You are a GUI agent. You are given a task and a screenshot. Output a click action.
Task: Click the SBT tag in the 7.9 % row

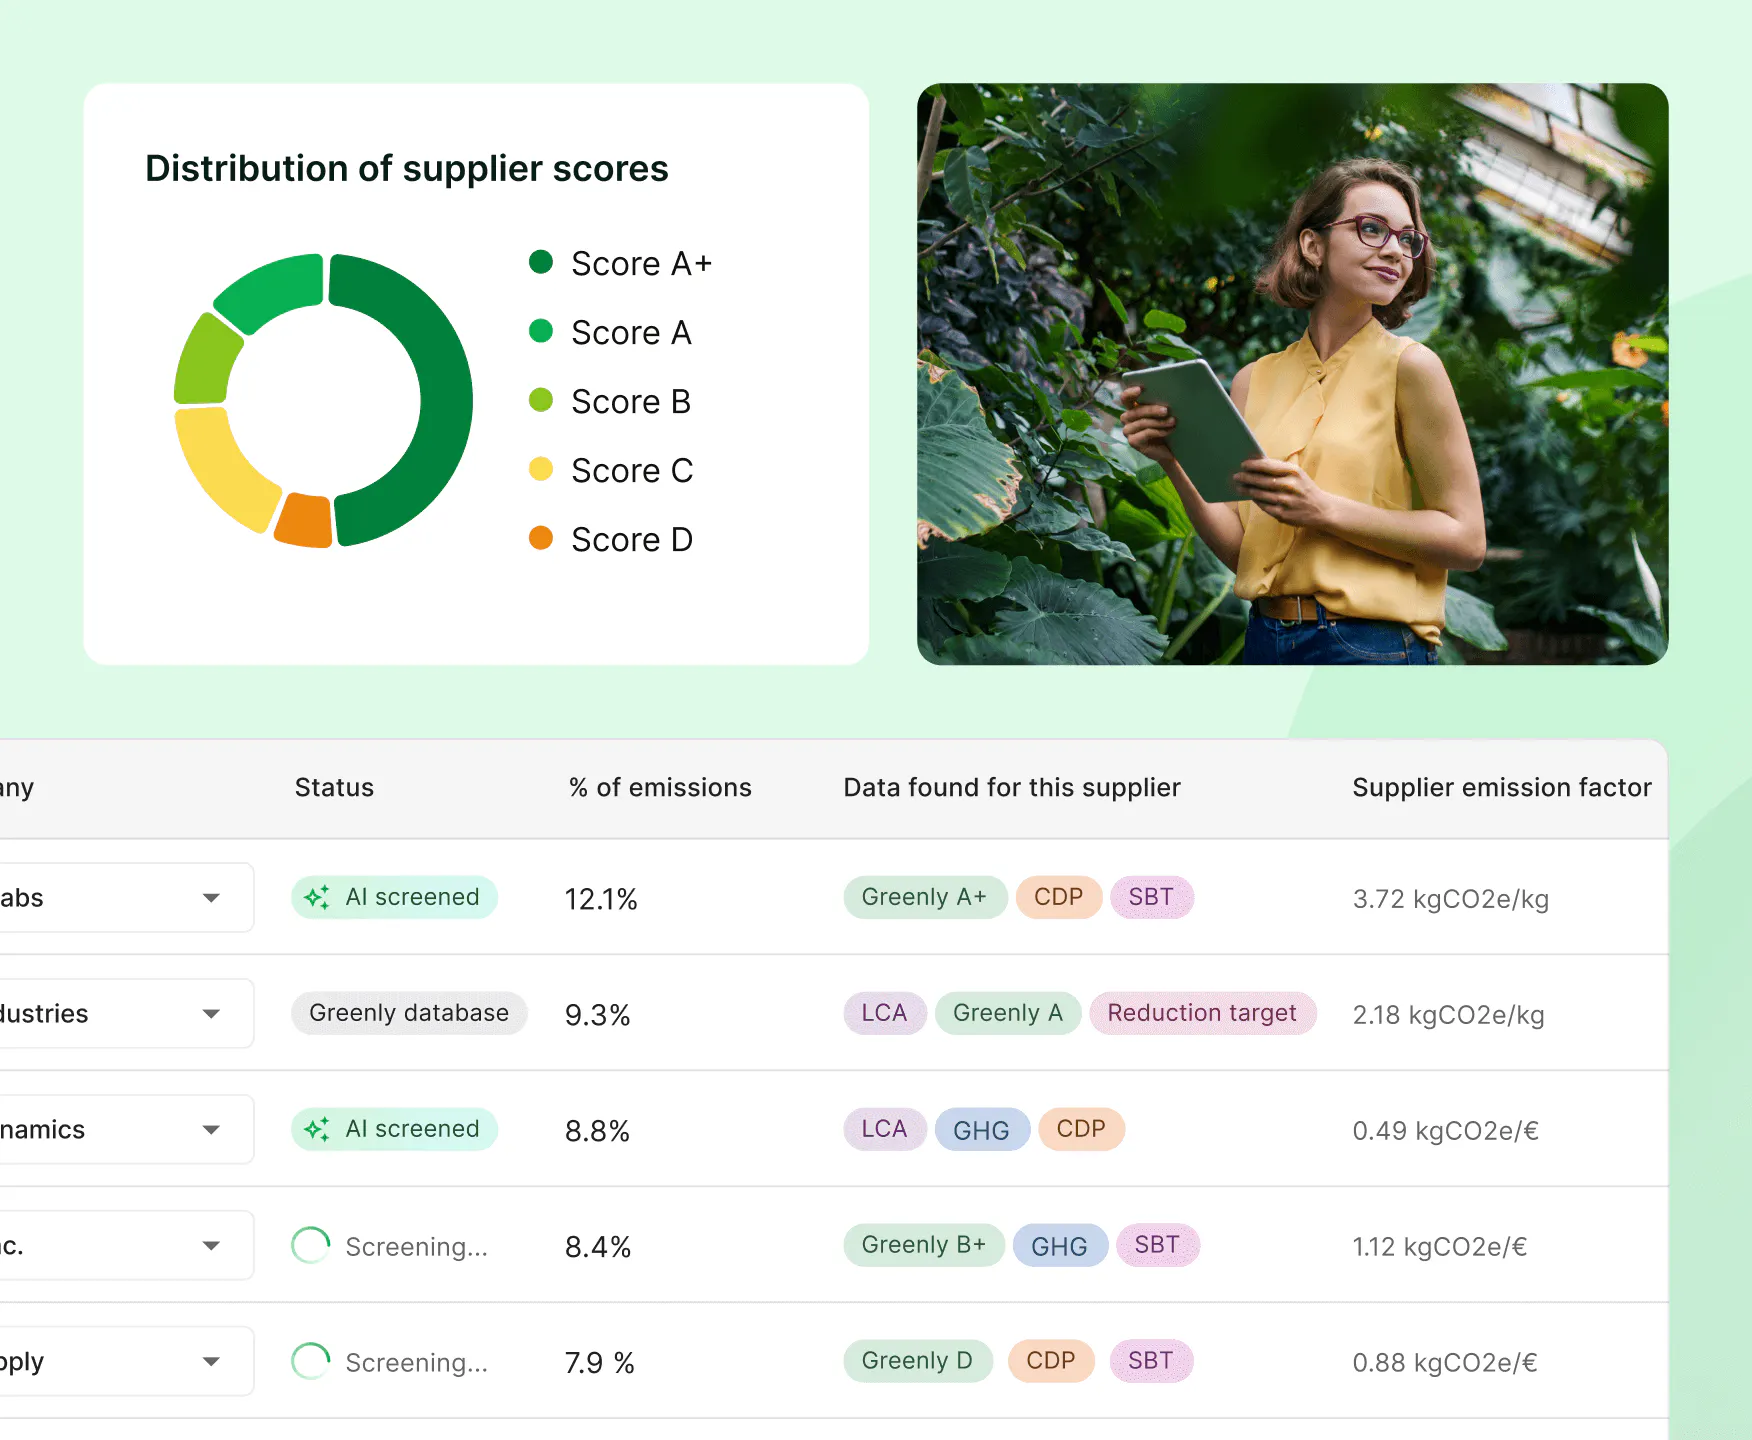1151,1361
